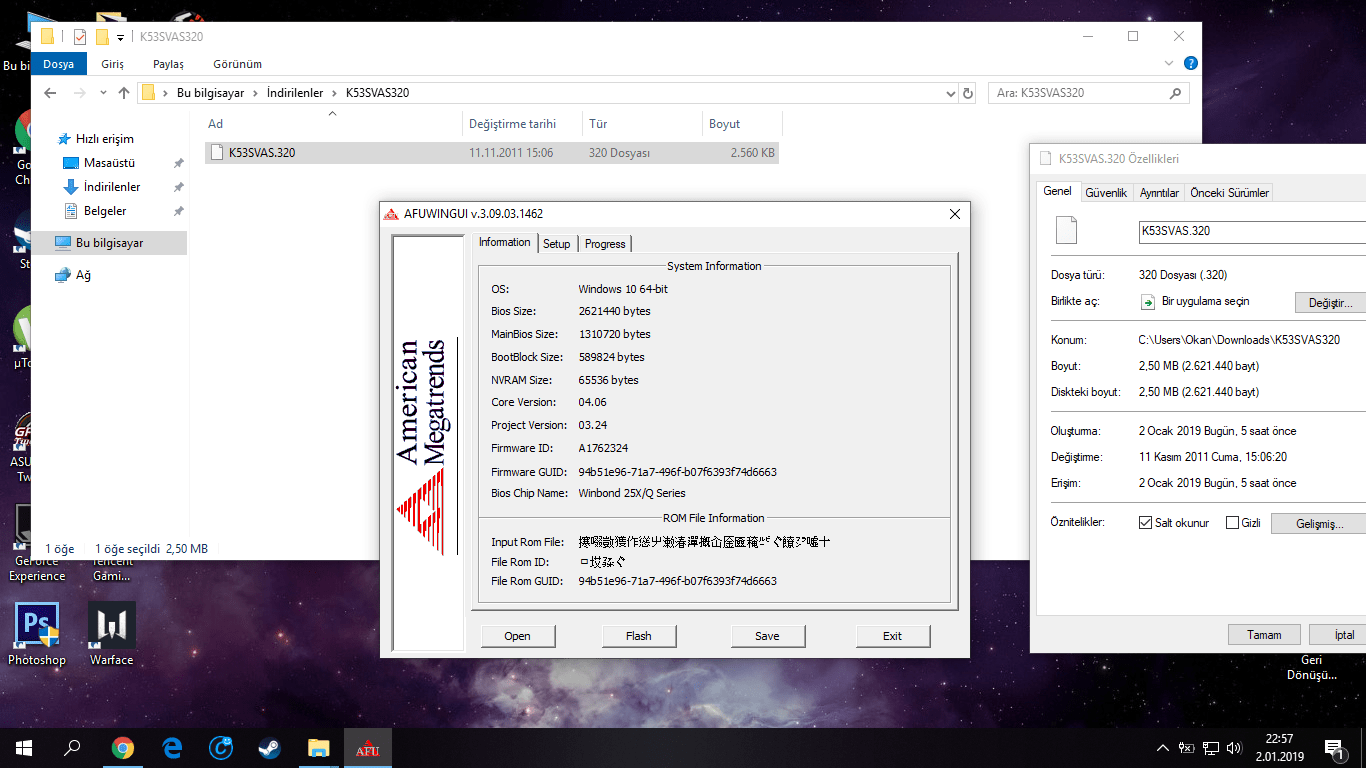The image size is (1366, 768).
Task: Click pin icon next to Masaüstü
Action: [x=178, y=163]
